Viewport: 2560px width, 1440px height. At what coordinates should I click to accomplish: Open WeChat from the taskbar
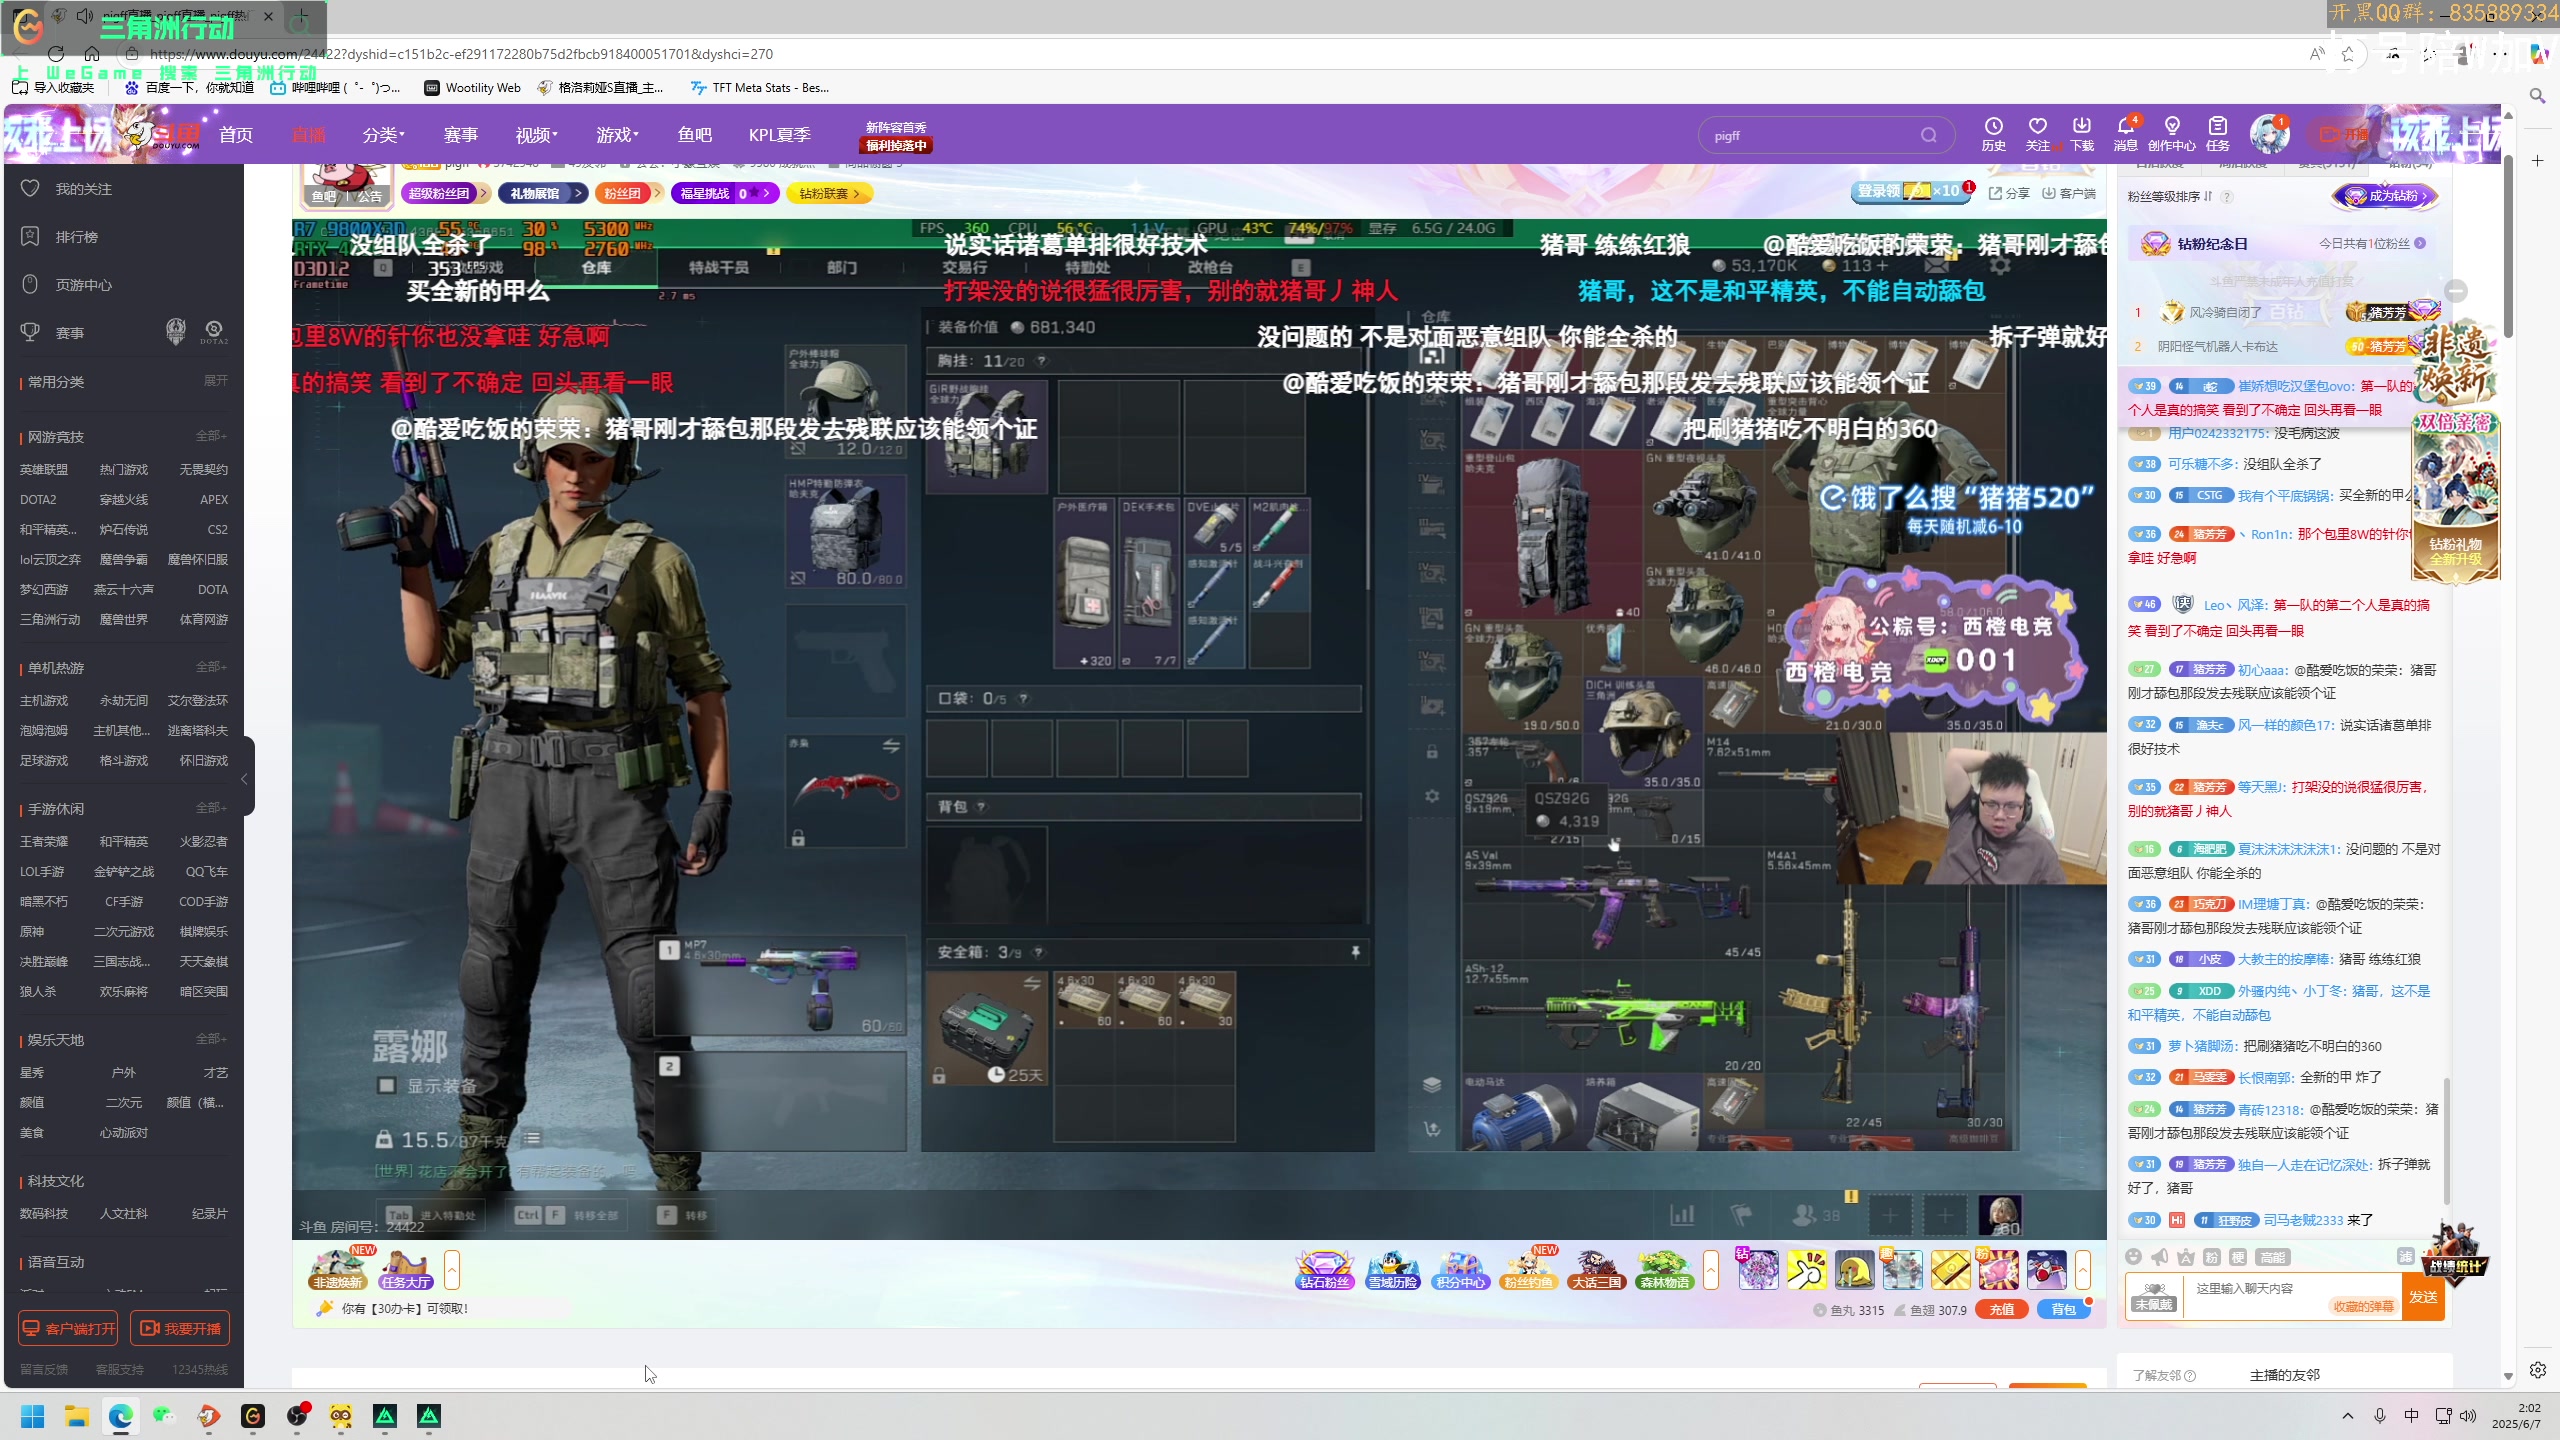coord(165,1416)
